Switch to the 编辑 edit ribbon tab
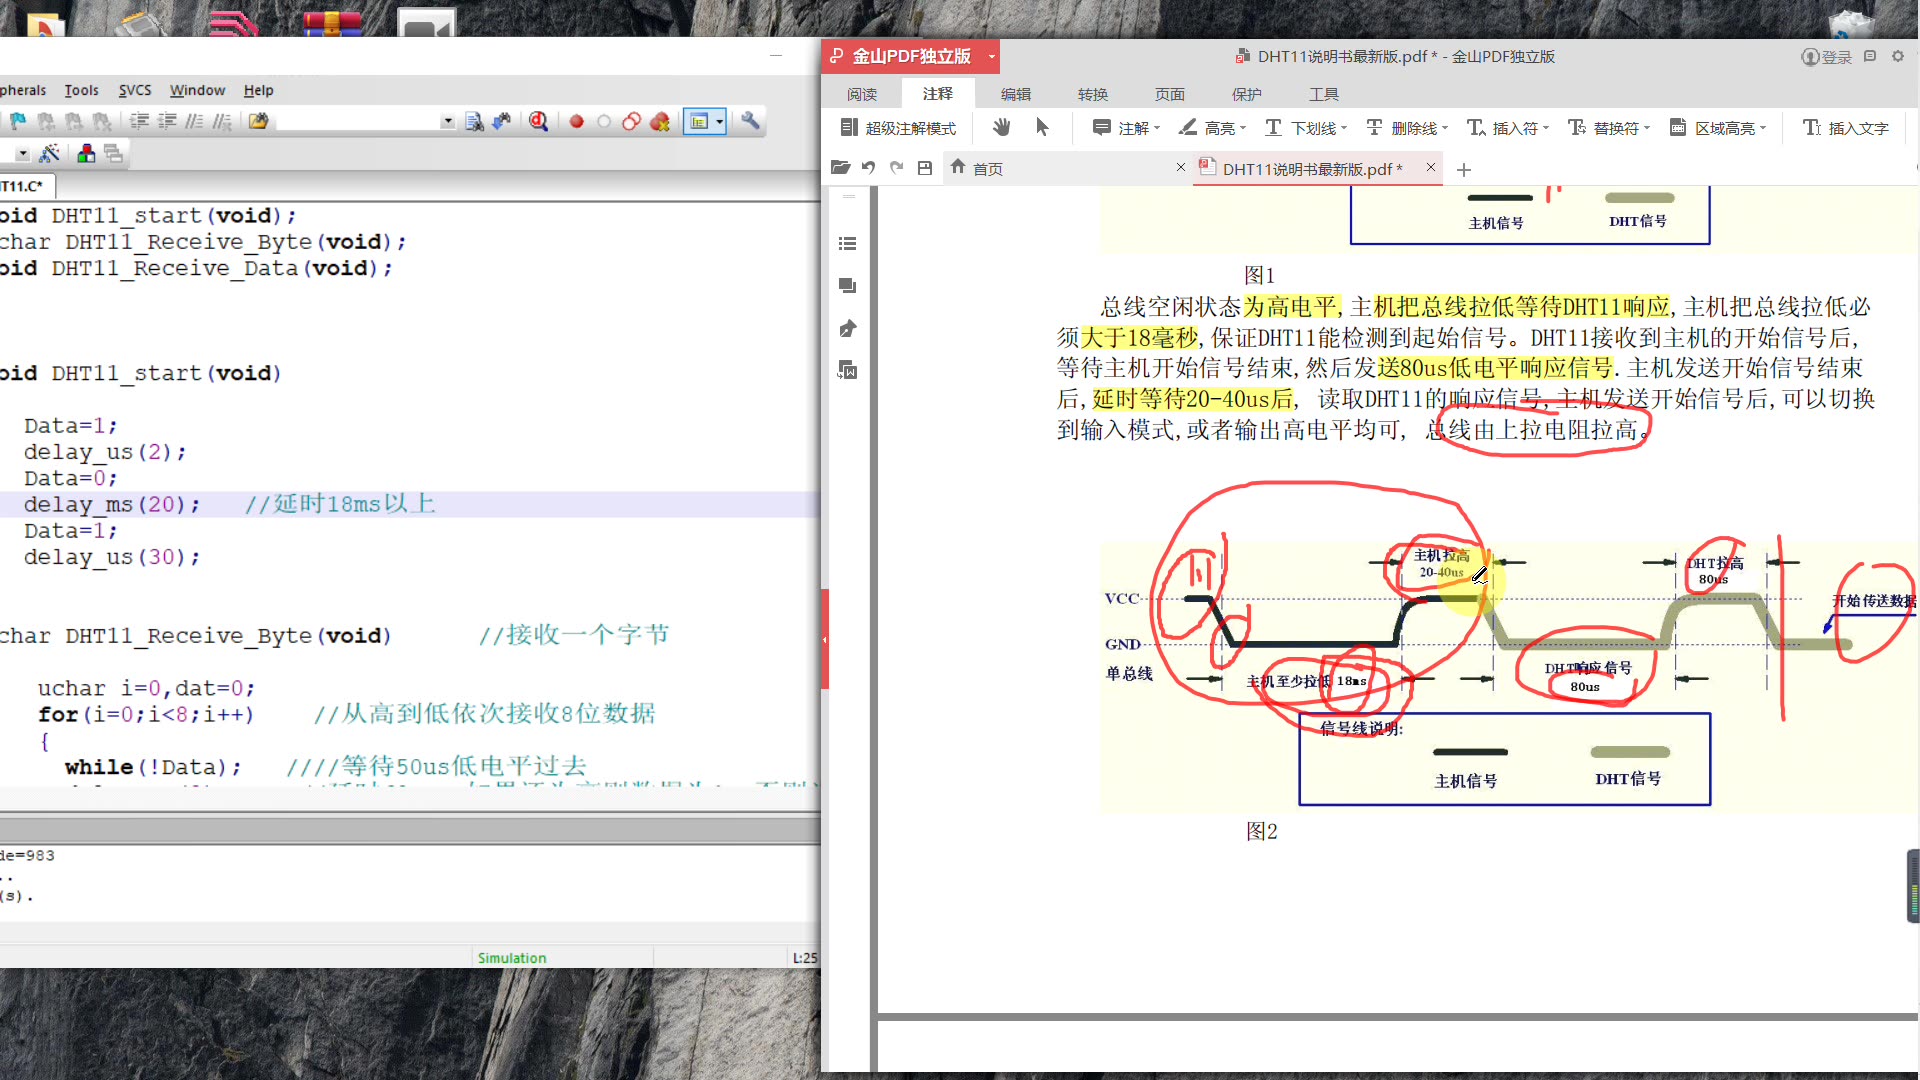The width and height of the screenshot is (1920, 1080). point(1015,94)
